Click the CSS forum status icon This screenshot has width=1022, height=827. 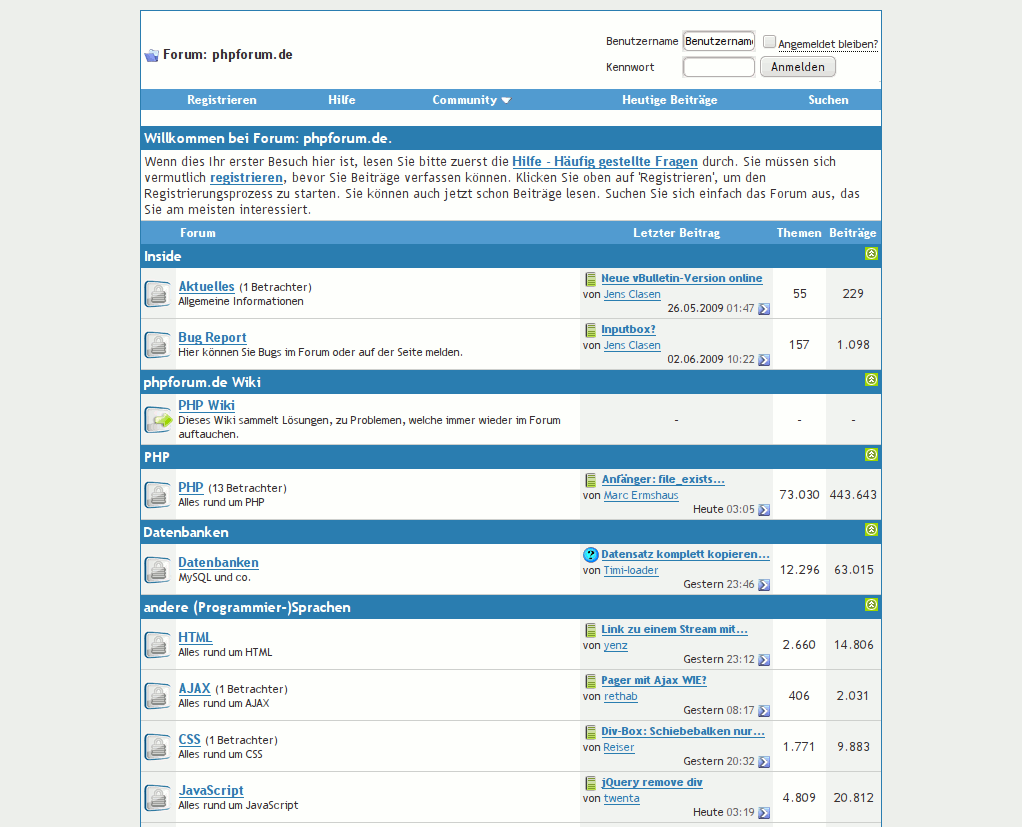(x=157, y=747)
